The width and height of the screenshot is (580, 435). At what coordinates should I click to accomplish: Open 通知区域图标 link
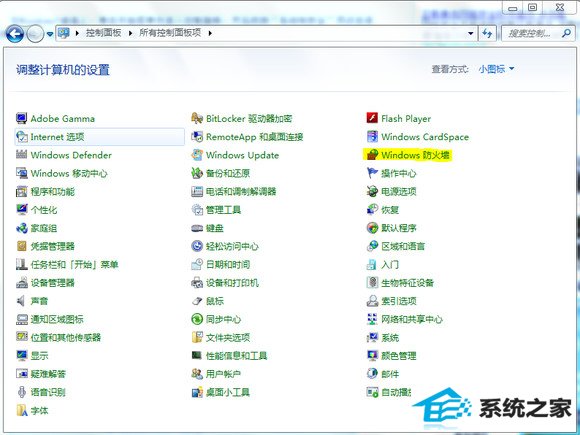point(57,319)
